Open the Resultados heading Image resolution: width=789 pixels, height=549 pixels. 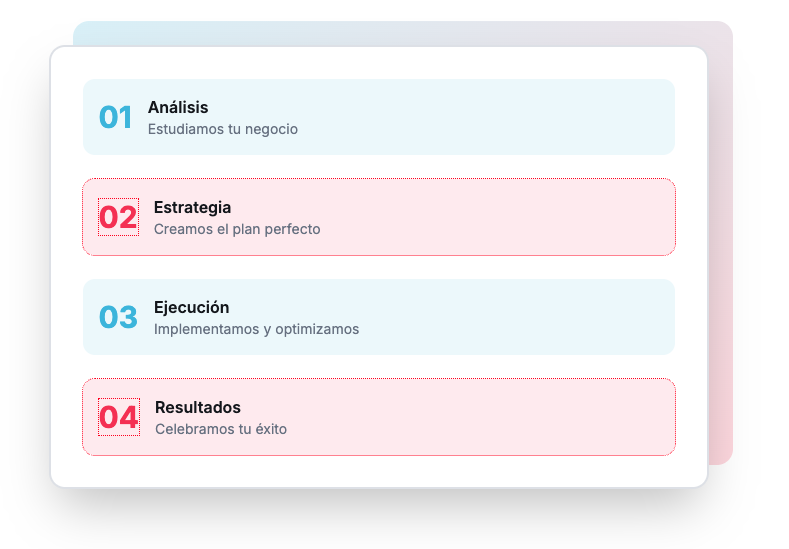[197, 407]
